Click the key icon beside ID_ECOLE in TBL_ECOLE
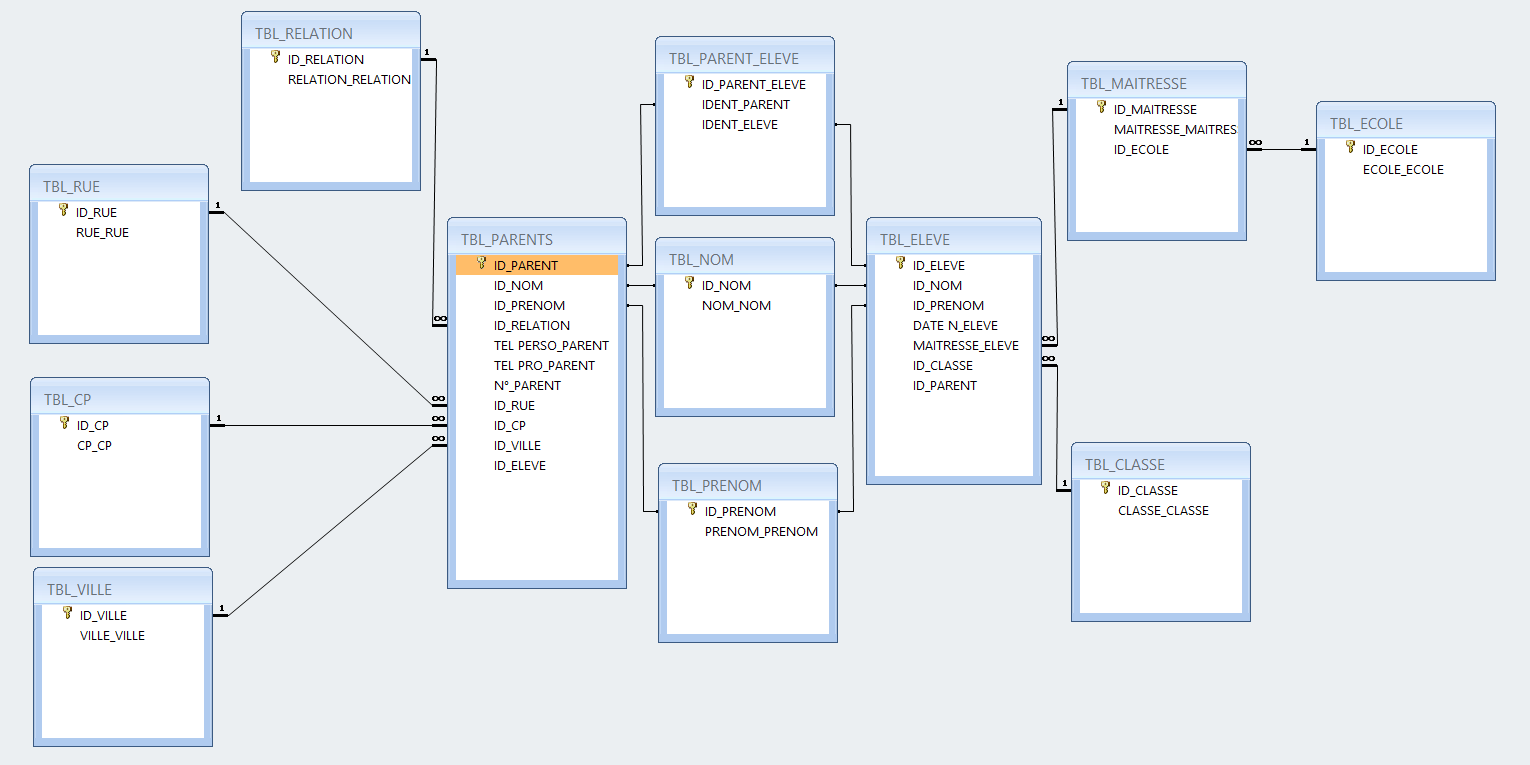The height and width of the screenshot is (765, 1530). pos(1351,148)
